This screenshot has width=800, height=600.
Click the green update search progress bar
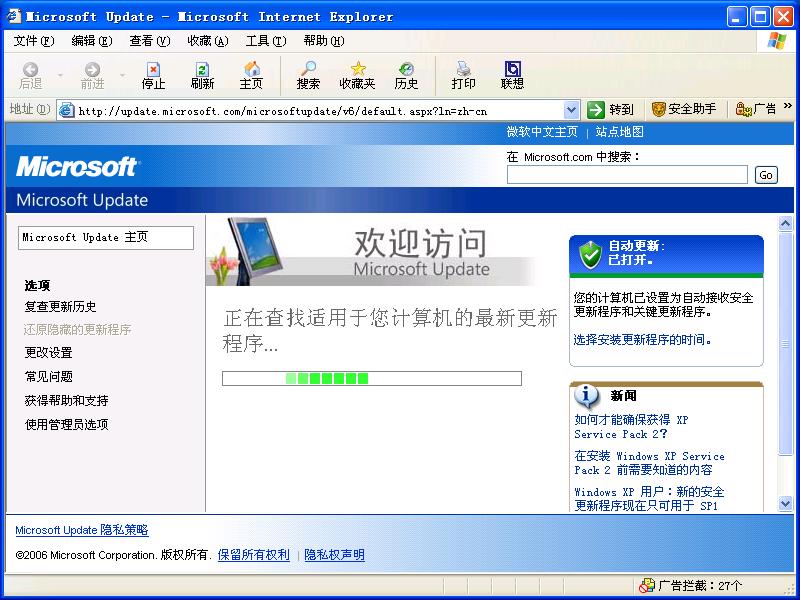[x=372, y=379]
